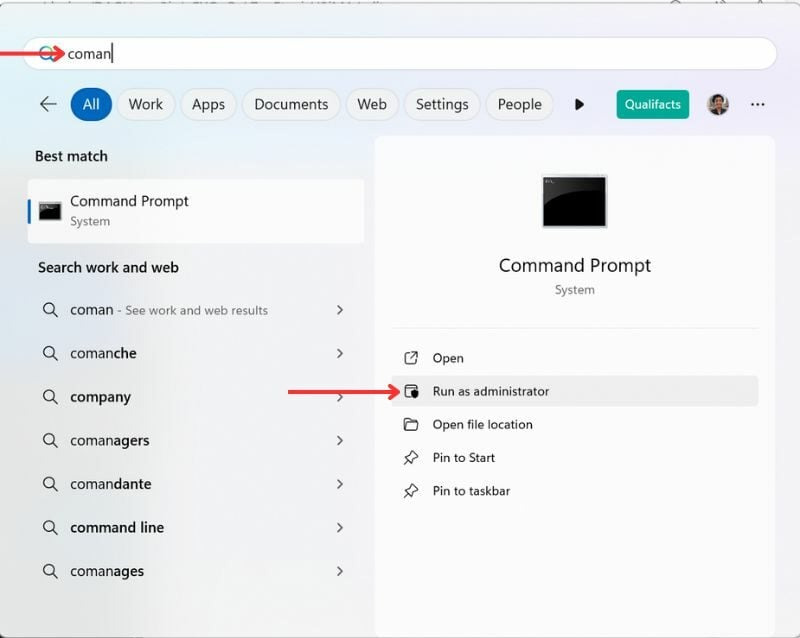Click magnifier icon beside 'comanagers'
The image size is (800, 638).
coord(50,440)
